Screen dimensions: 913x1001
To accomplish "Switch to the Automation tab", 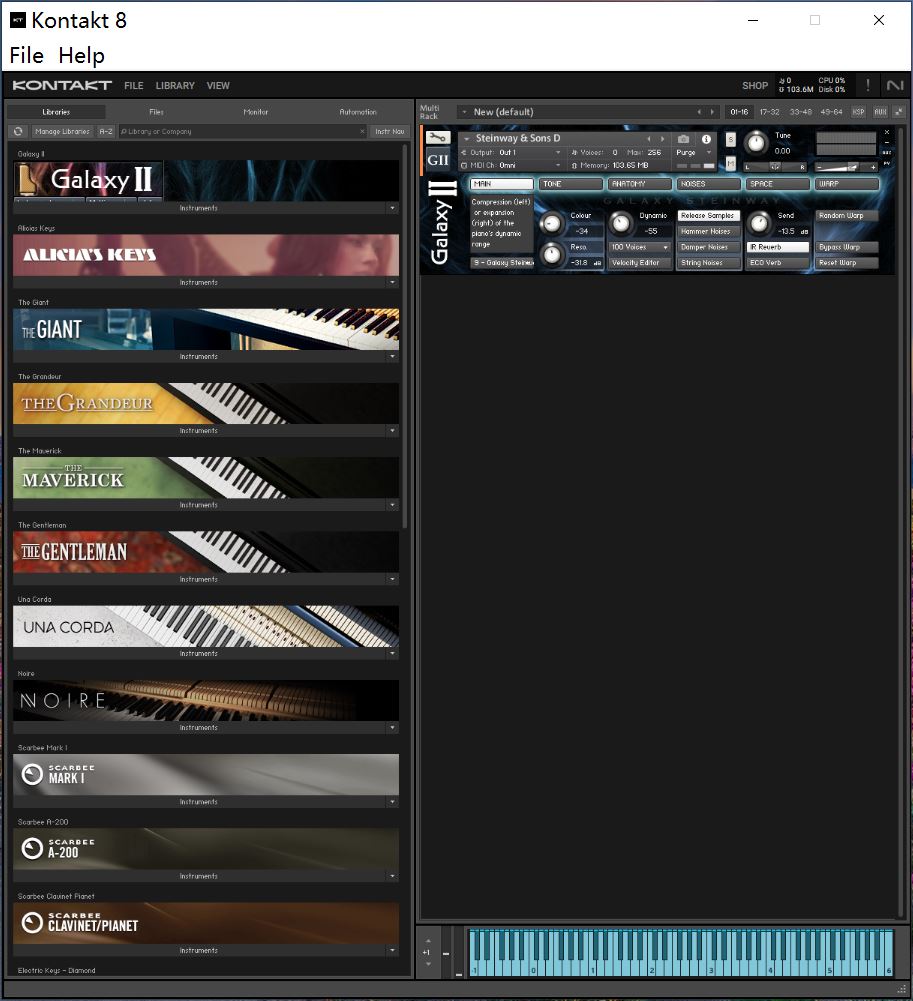I will coord(358,112).
